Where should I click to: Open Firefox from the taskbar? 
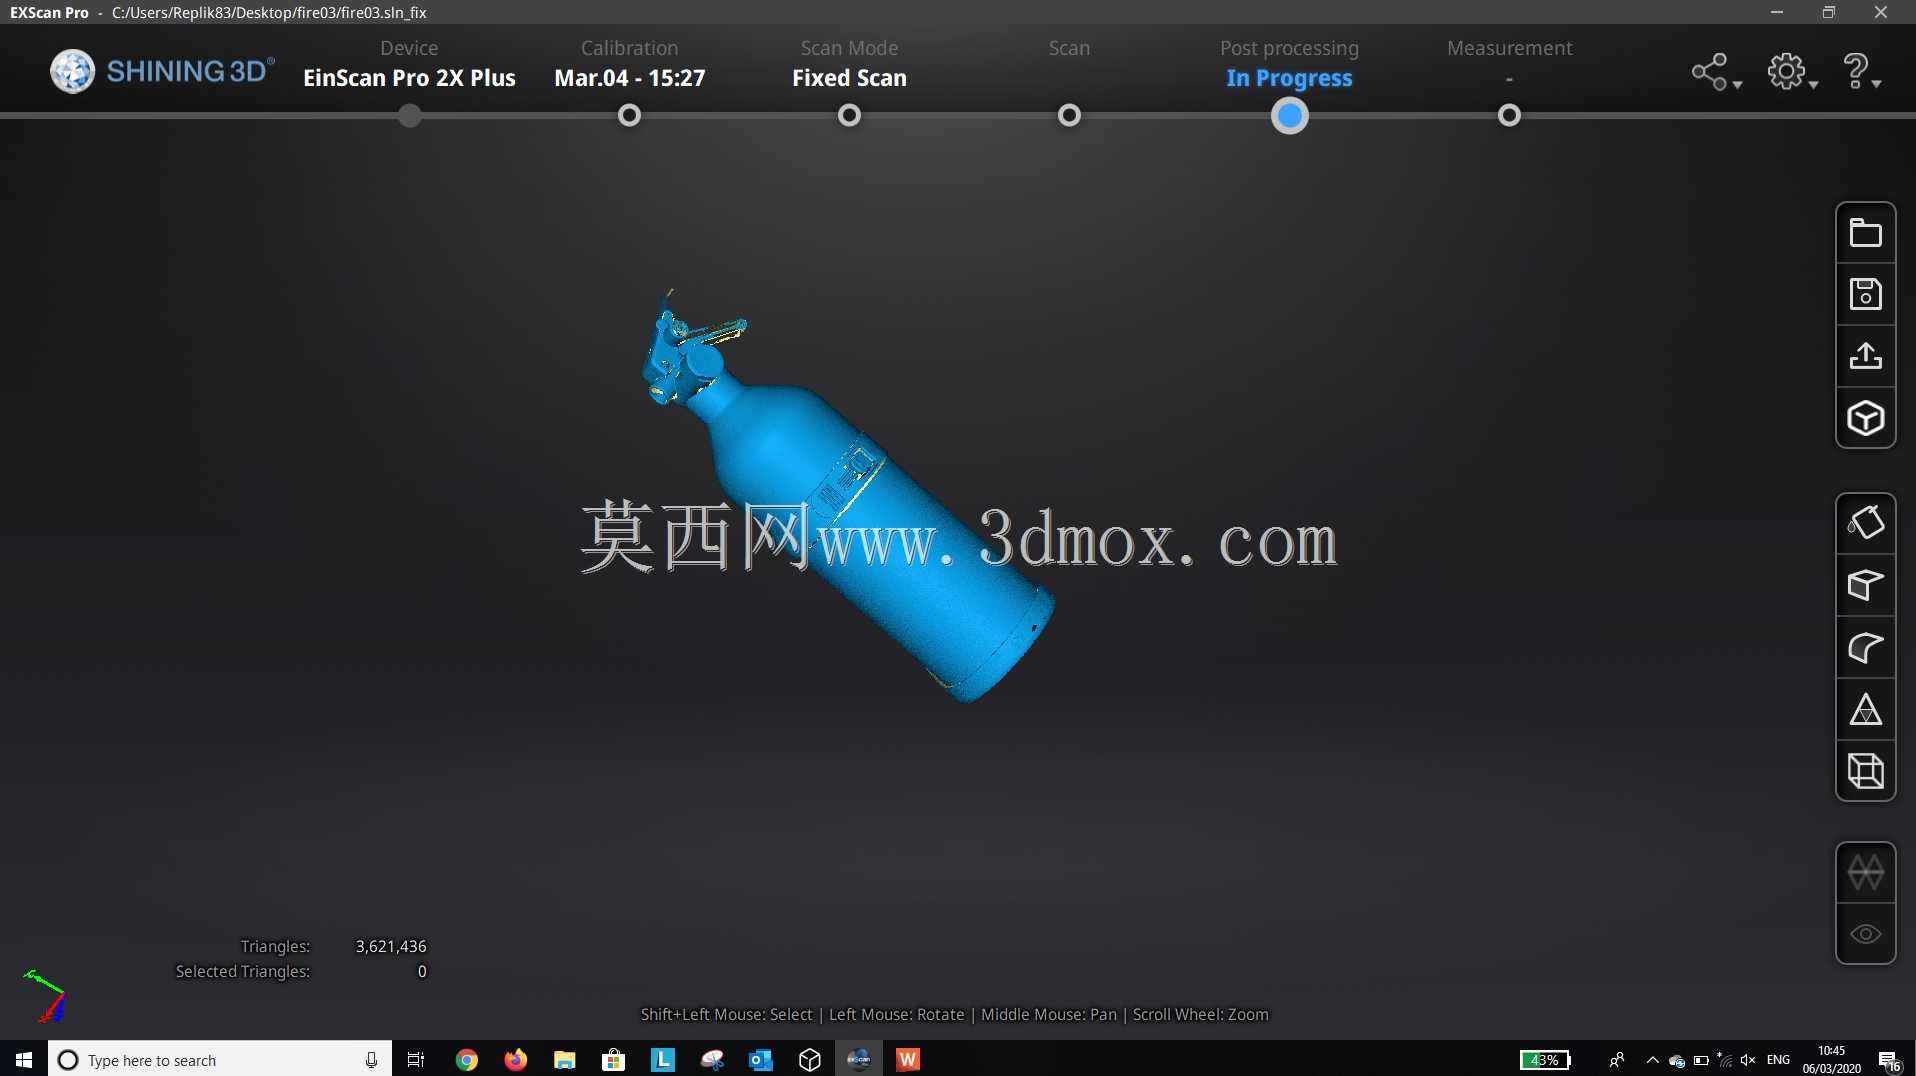pos(516,1059)
